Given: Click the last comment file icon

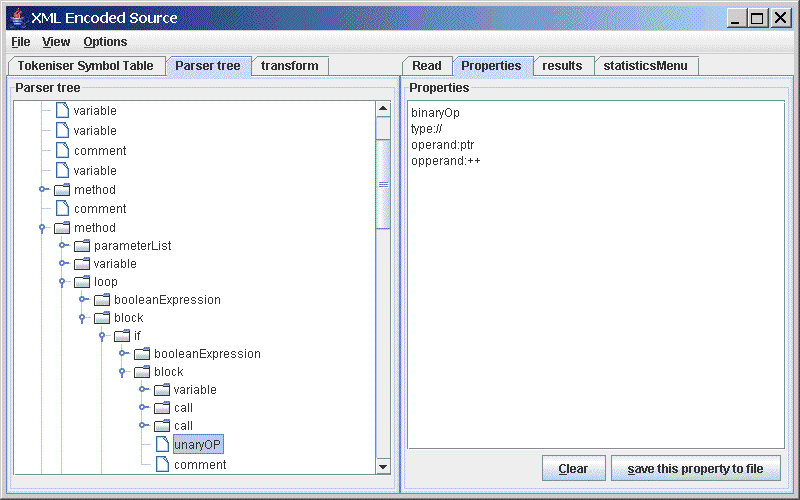Looking at the screenshot, I should 161,464.
